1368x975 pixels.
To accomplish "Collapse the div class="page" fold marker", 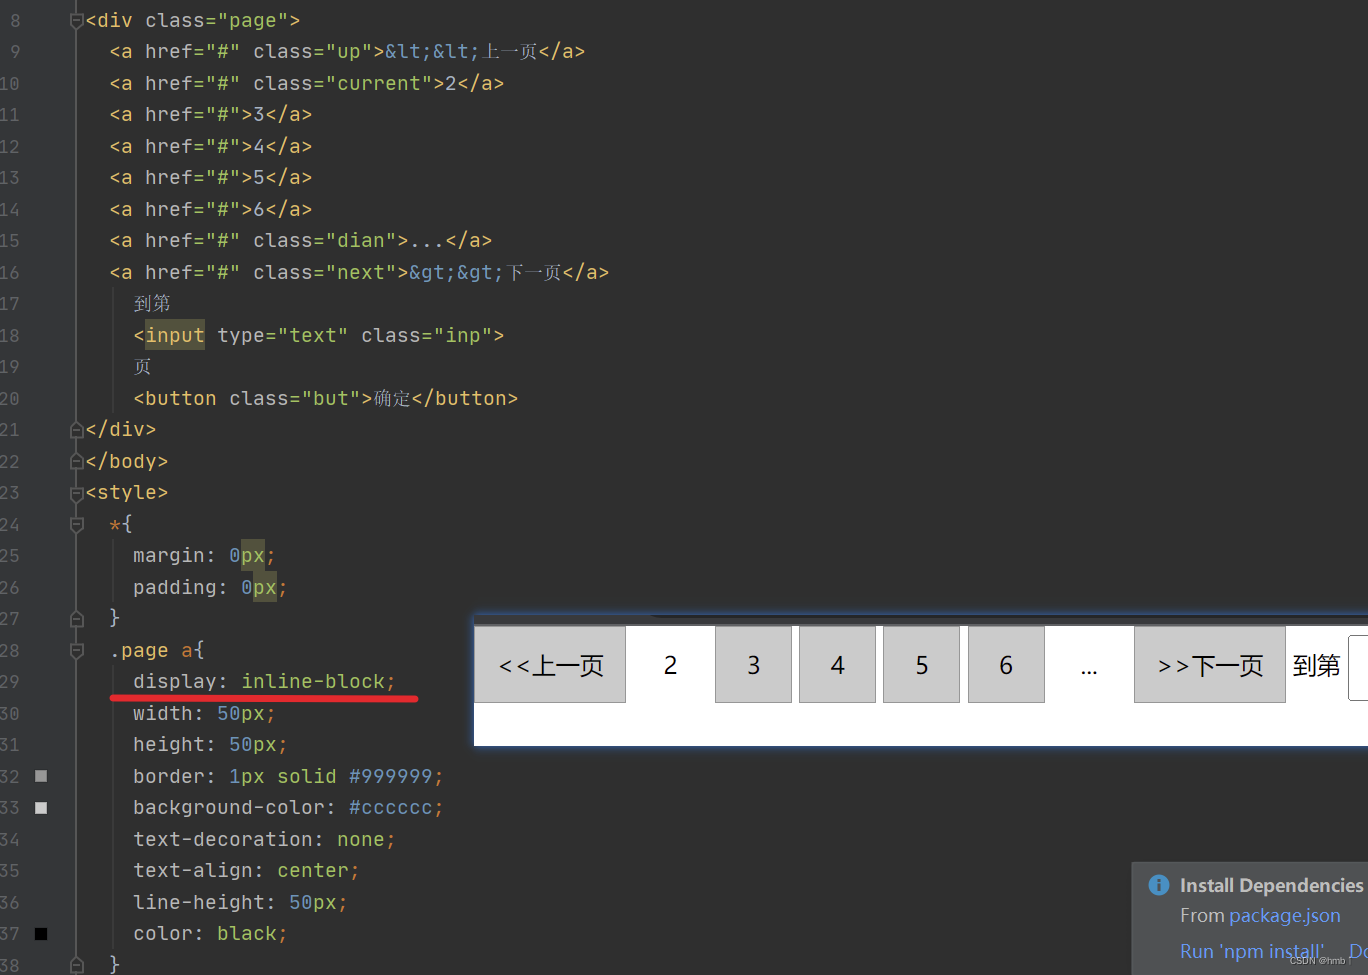I will click(77, 21).
